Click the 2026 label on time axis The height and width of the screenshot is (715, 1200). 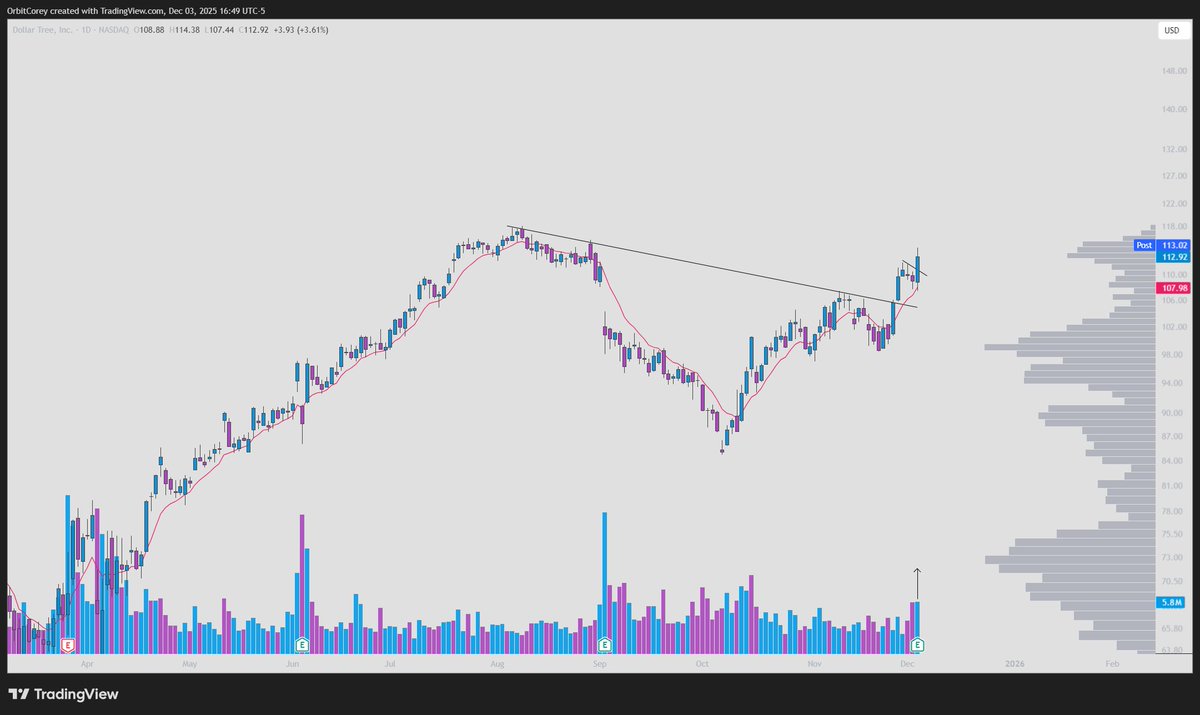pyautogui.click(x=1014, y=663)
